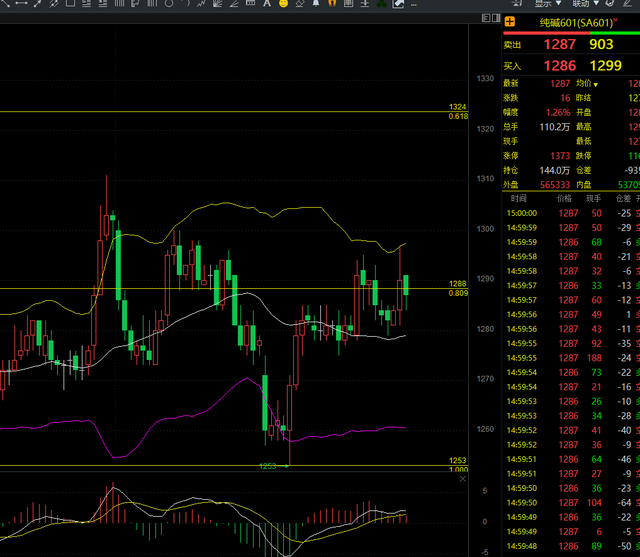The width and height of the screenshot is (640, 557).
Task: Select the horizontal segment drawing tool
Action: click(x=21, y=3)
